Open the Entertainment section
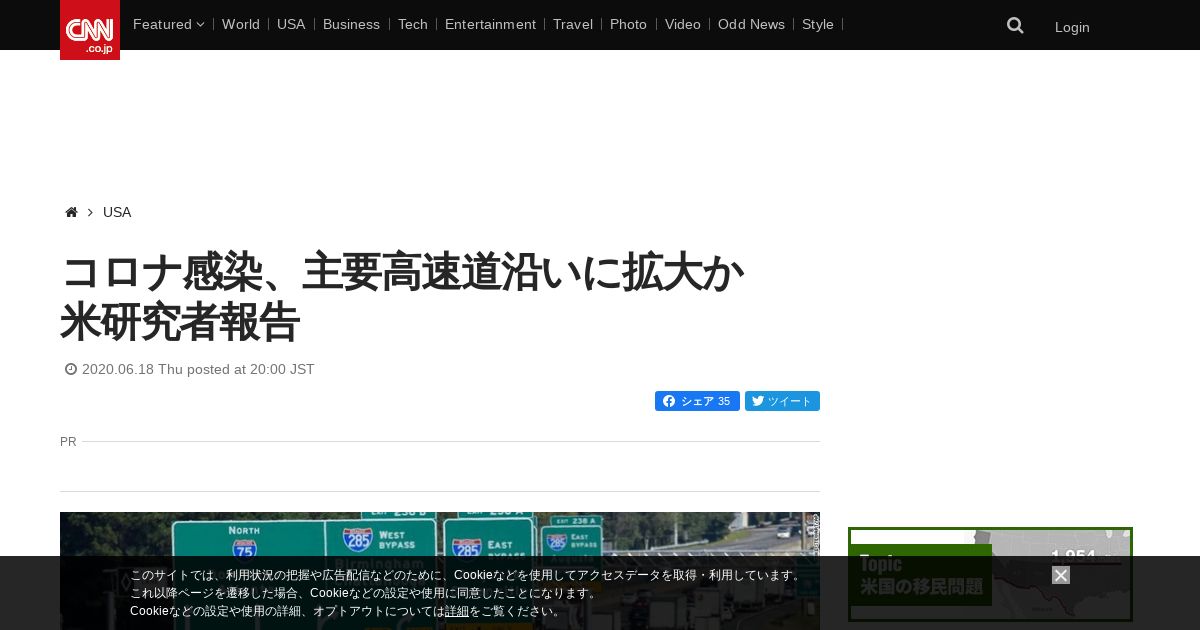Viewport: 1200px width, 630px height. 490,24
